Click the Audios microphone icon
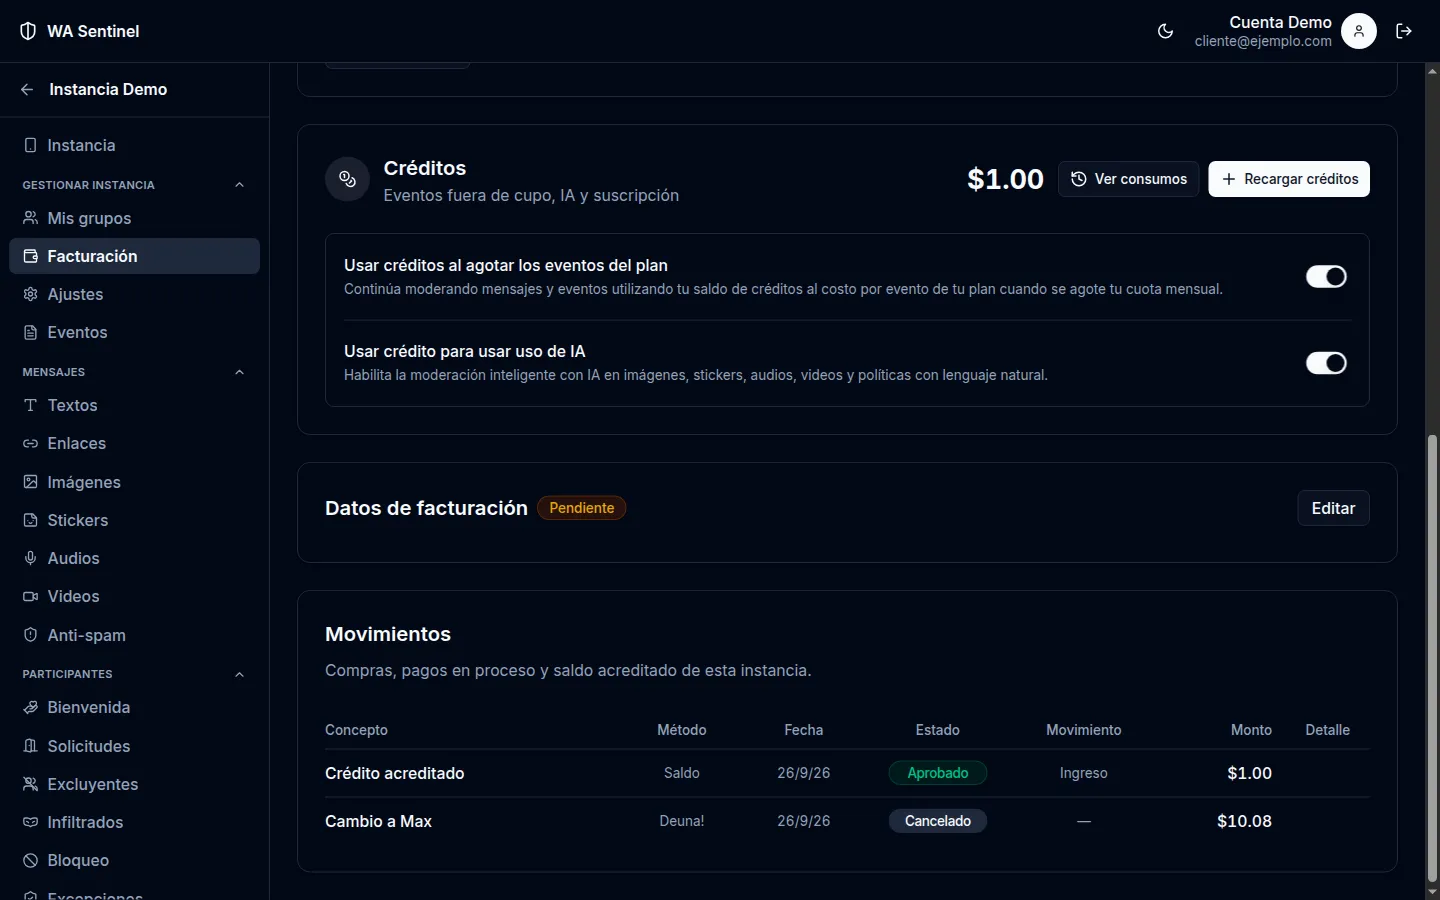Viewport: 1440px width, 900px height. [31, 558]
